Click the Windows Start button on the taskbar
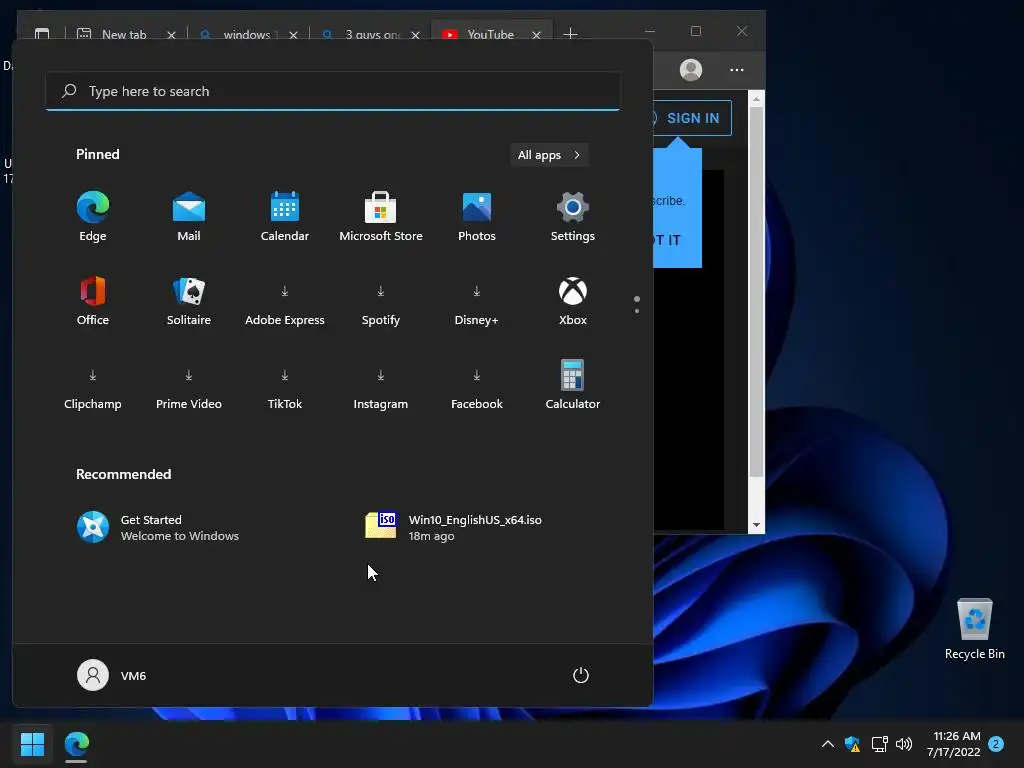This screenshot has height=768, width=1024. 32,744
